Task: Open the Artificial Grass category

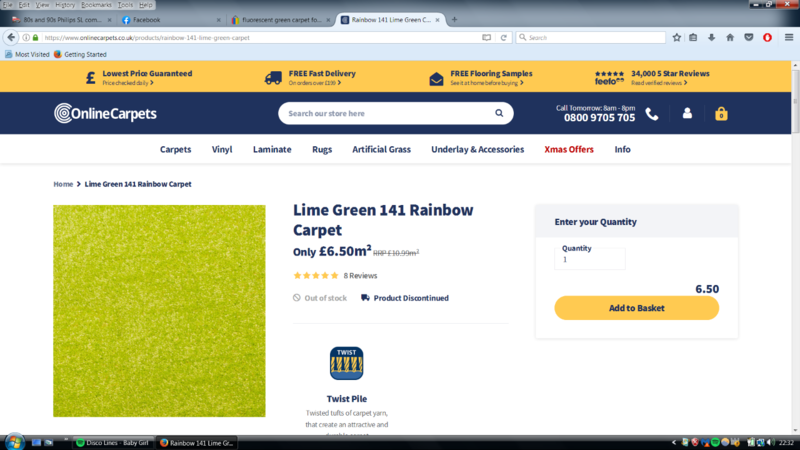Action: pyautogui.click(x=381, y=149)
